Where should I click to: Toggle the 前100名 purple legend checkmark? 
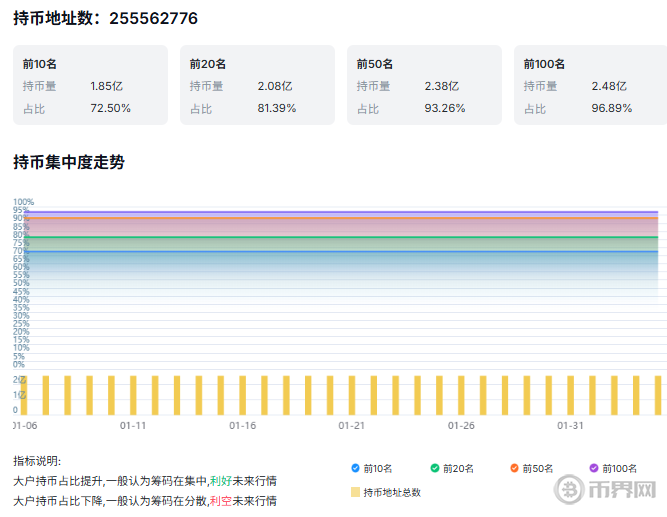click(x=594, y=468)
